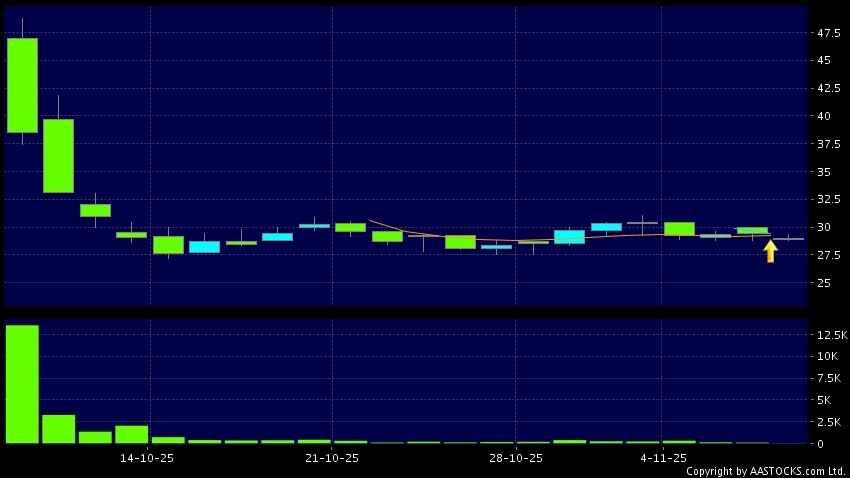Click the 12.5K volume axis label
Viewport: 850px width, 478px height.
832,334
